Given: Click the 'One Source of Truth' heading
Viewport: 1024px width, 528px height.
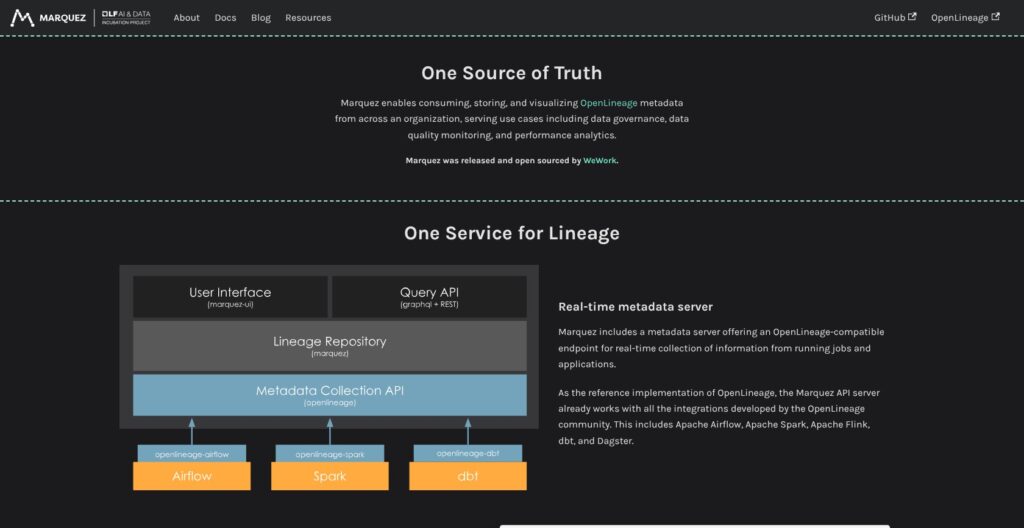Looking at the screenshot, I should (x=511, y=73).
